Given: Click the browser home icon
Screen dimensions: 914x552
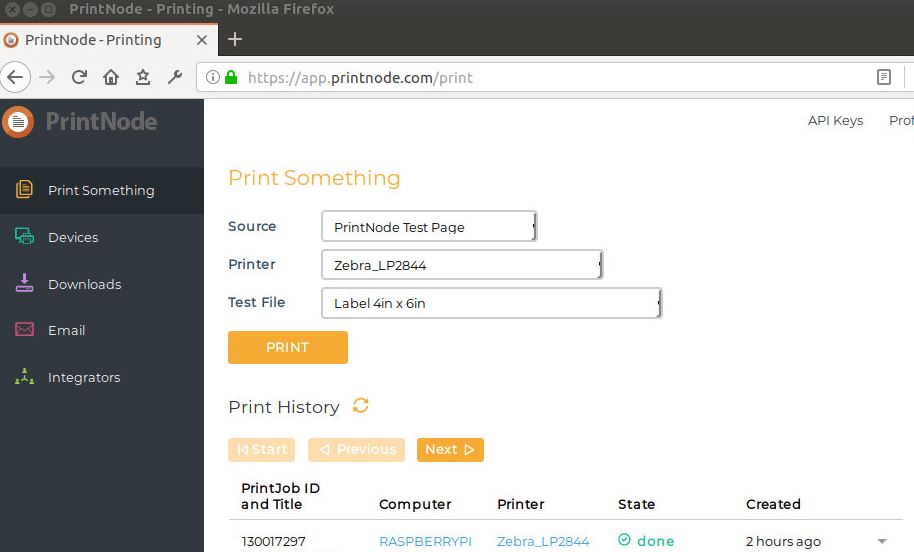Looking at the screenshot, I should tap(111, 77).
